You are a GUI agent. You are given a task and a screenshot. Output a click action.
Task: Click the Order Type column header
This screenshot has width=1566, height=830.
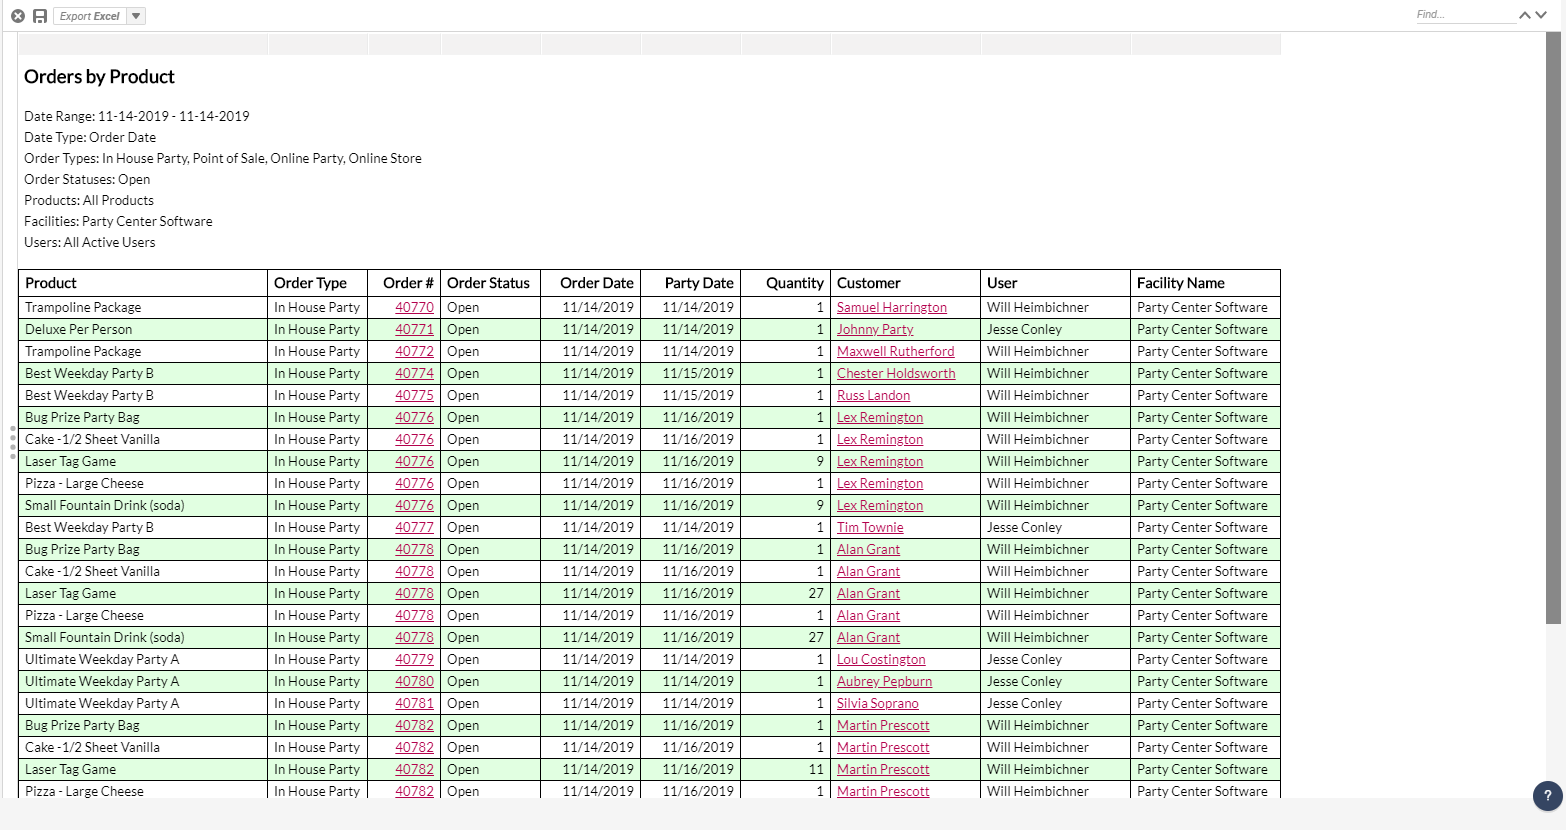318,283
